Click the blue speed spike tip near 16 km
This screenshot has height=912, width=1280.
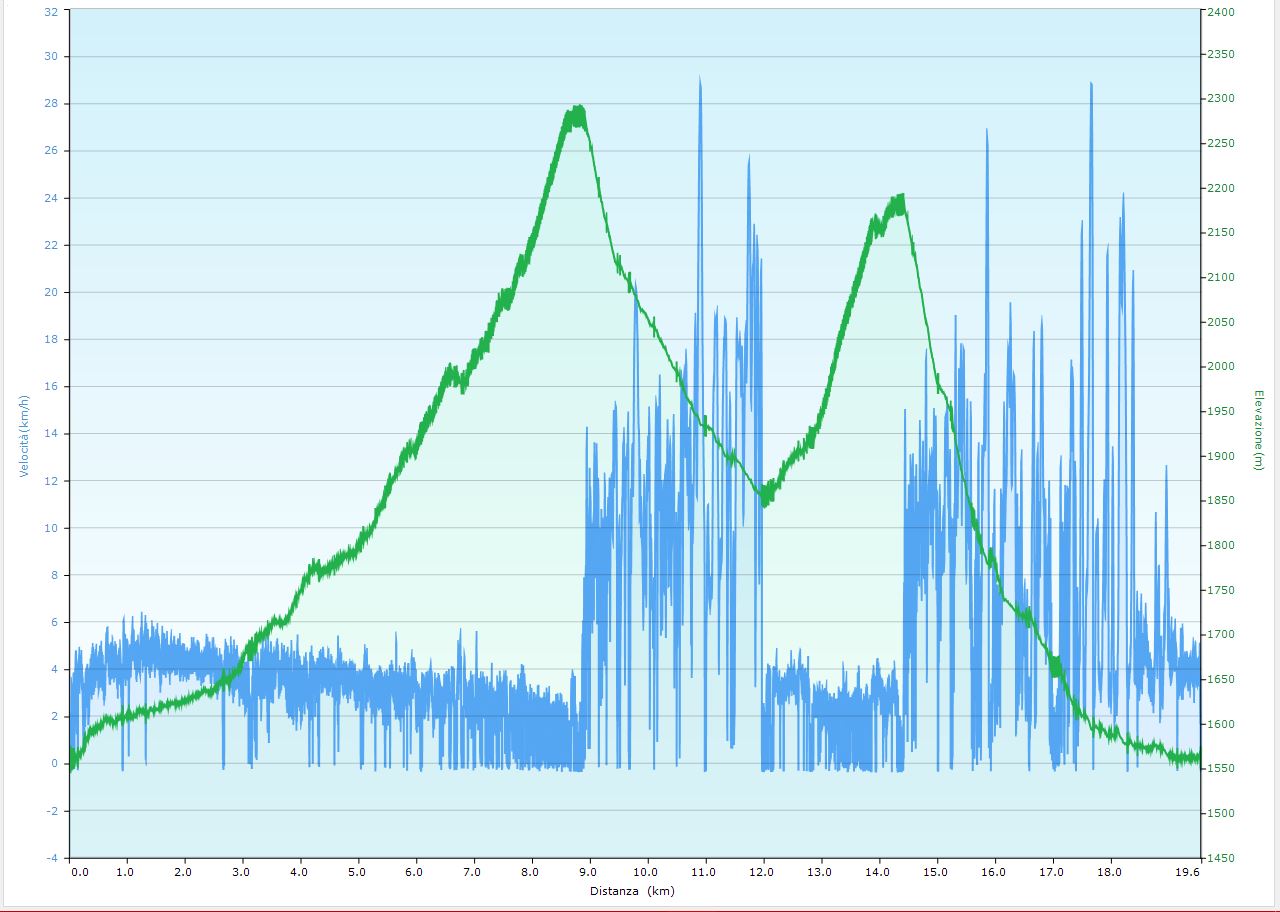tap(987, 131)
